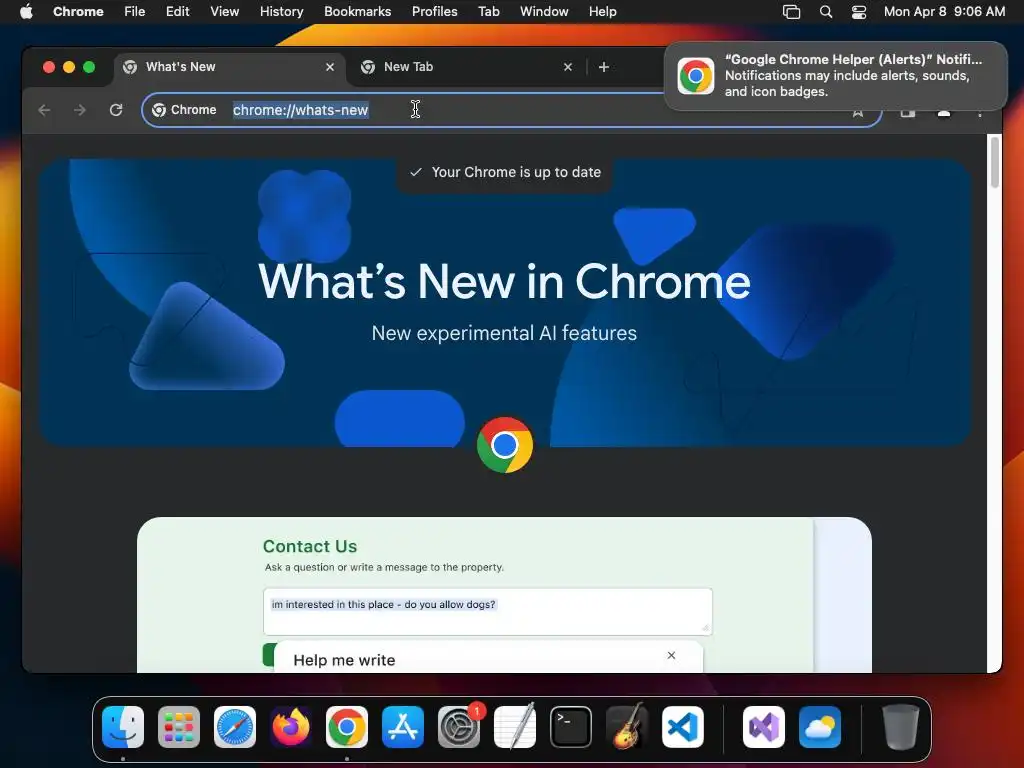Viewport: 1024px width, 768px height.
Task: Open the Apple menu
Action: (x=26, y=11)
